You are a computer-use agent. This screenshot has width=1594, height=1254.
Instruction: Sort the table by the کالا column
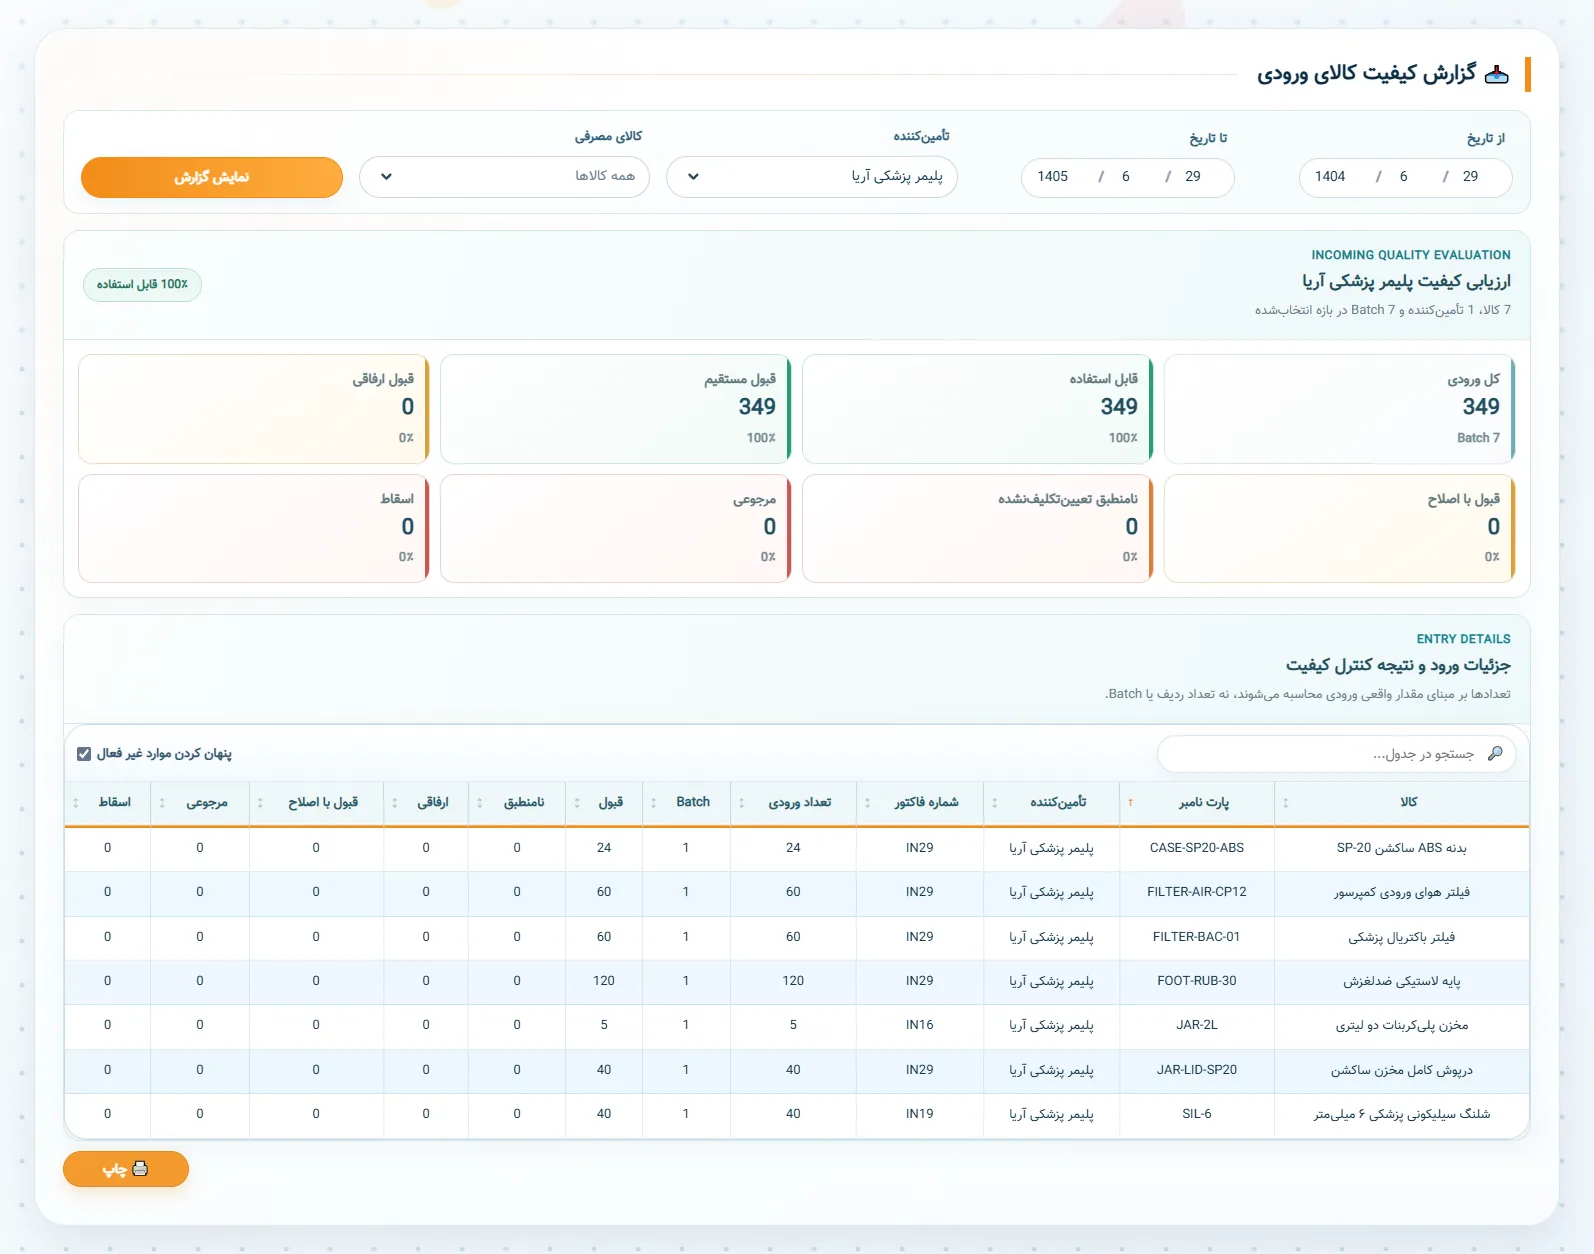pyautogui.click(x=1401, y=803)
